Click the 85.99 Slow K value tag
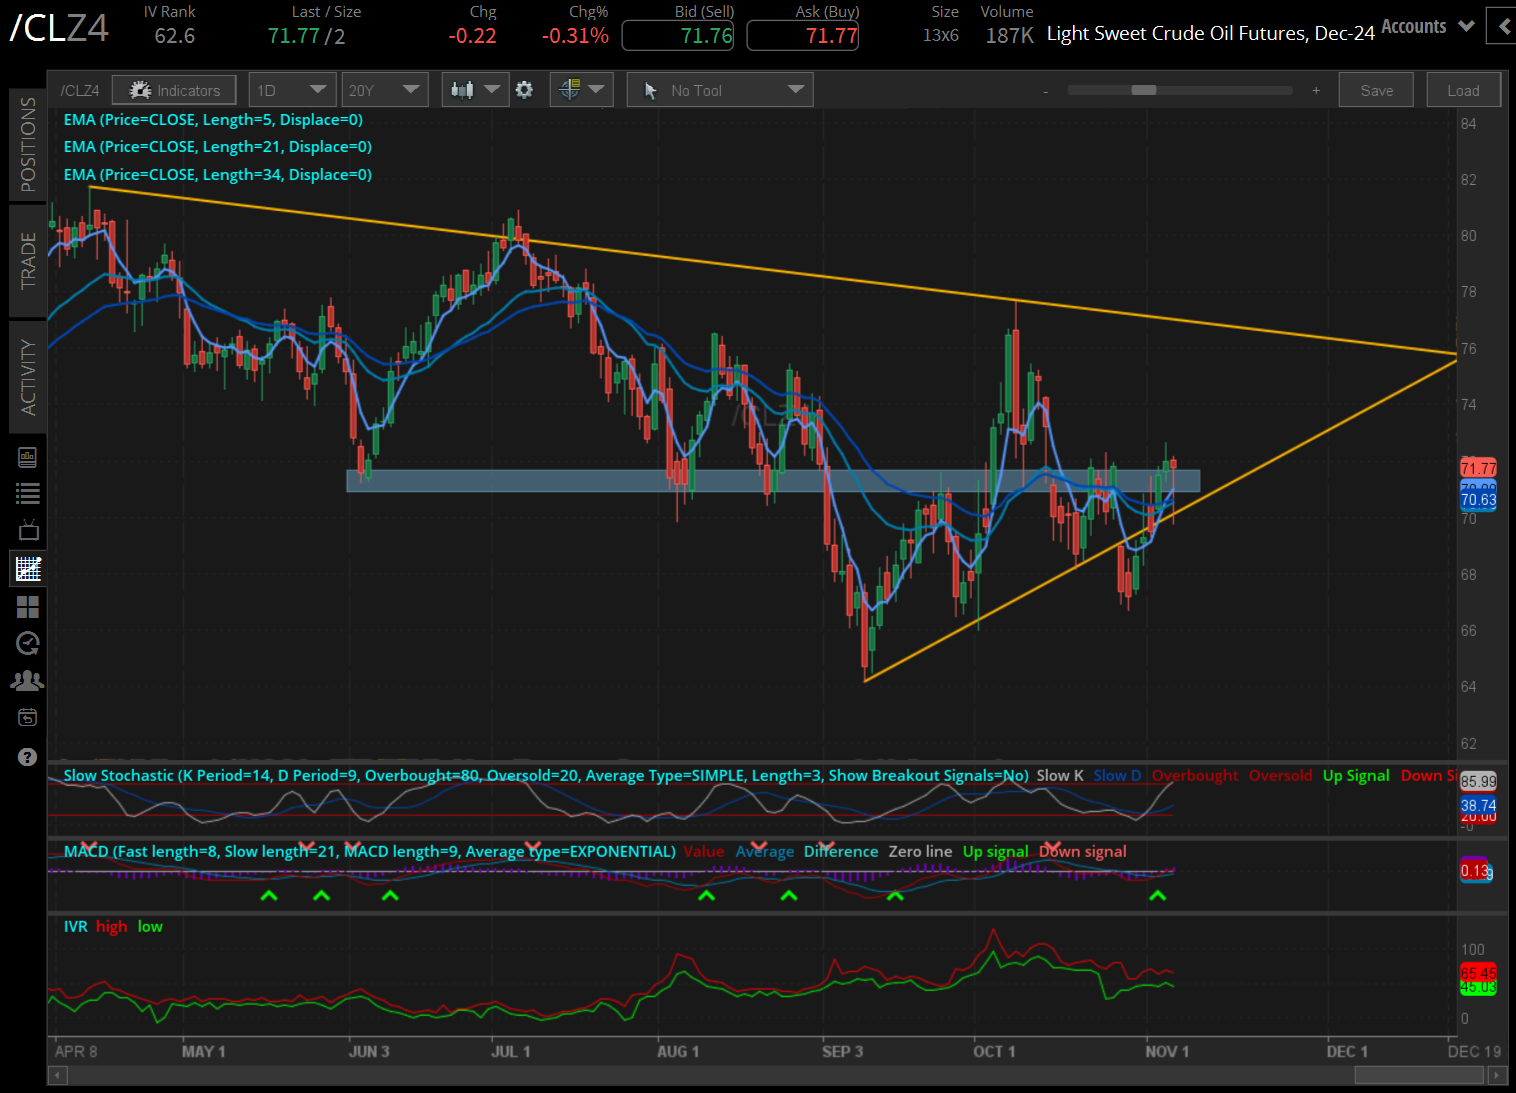The height and width of the screenshot is (1093, 1516). click(x=1478, y=782)
